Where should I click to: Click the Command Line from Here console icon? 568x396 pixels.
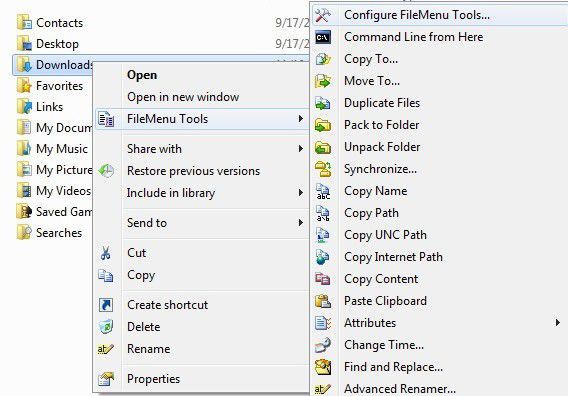pyautogui.click(x=323, y=37)
